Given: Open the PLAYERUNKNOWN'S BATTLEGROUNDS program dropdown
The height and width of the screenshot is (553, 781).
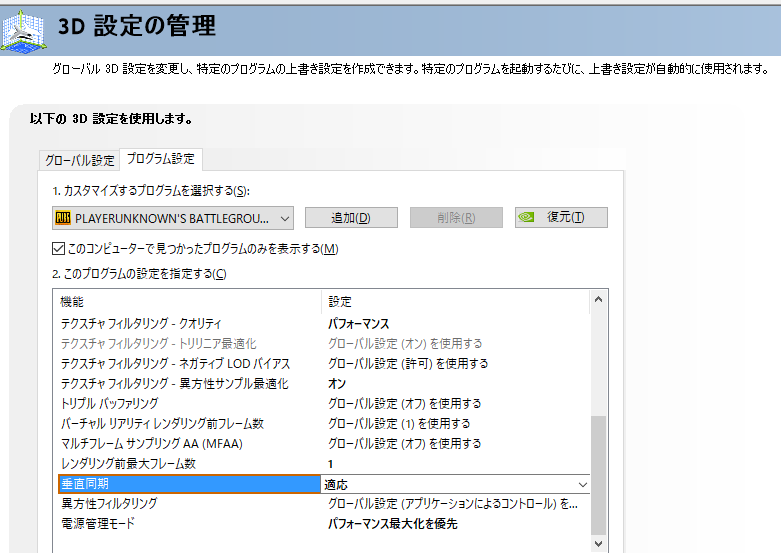Looking at the screenshot, I should coord(173,218).
